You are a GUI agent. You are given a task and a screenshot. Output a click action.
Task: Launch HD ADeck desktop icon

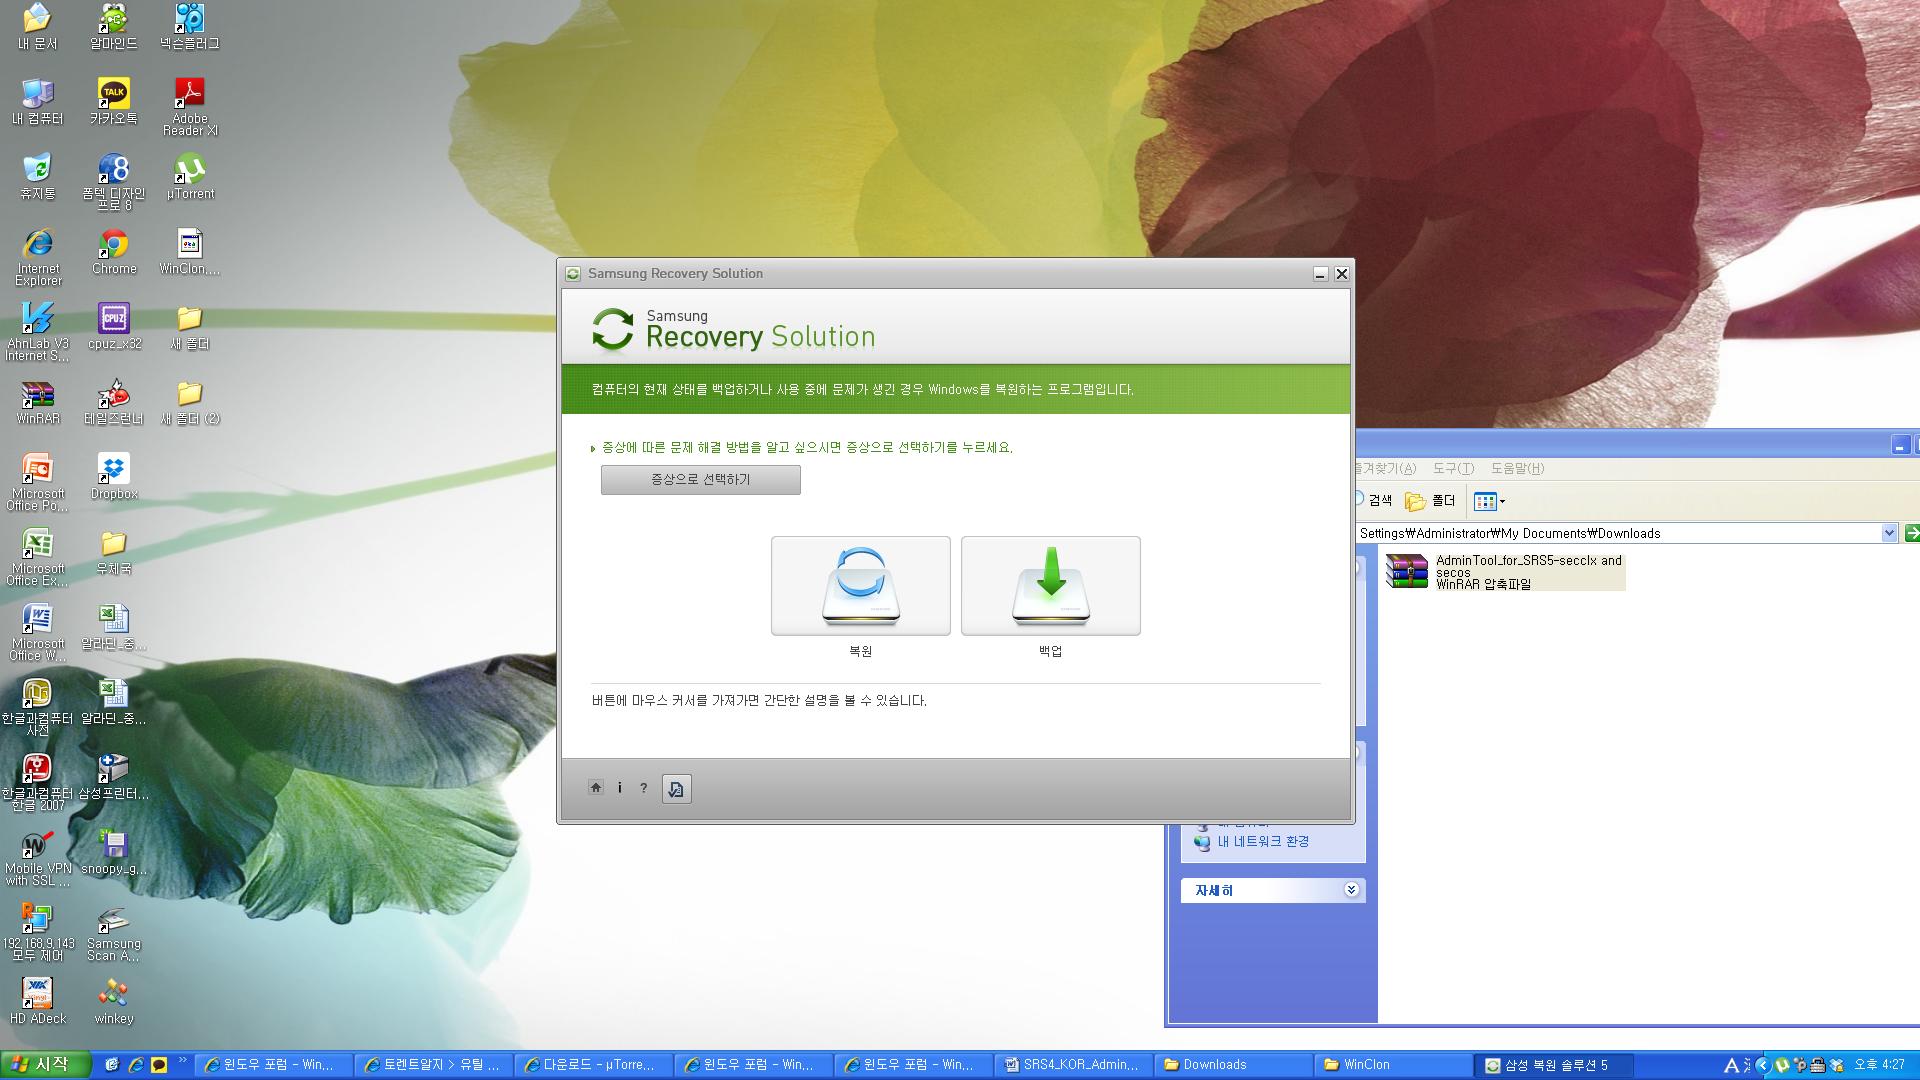[38, 1002]
